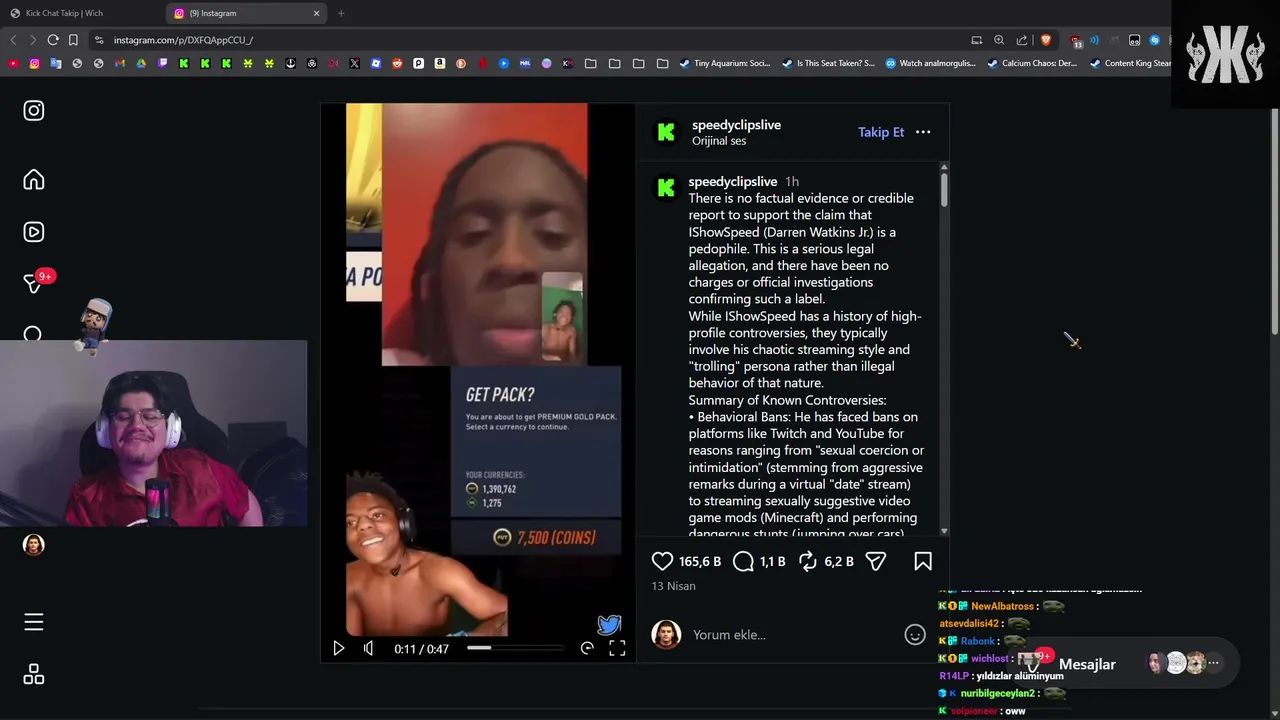
Task: Open video playback settings icon
Action: [x=587, y=648]
